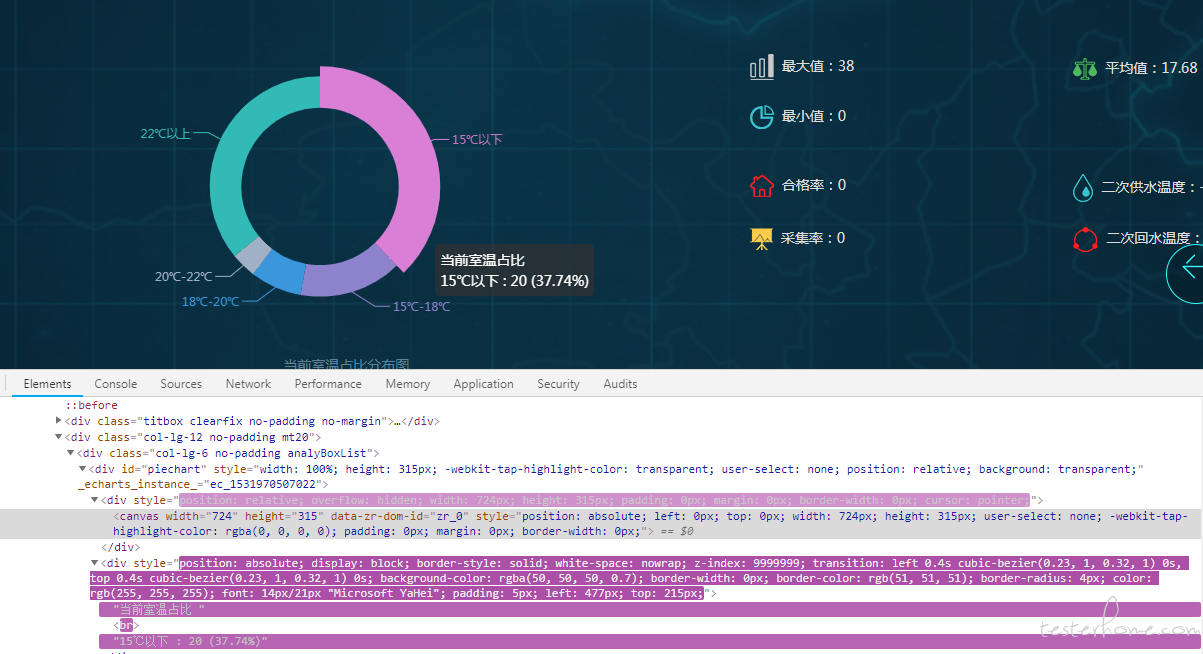The height and width of the screenshot is (654, 1203).
Task: Click the 22℃以上 pie label
Action: tap(165, 133)
